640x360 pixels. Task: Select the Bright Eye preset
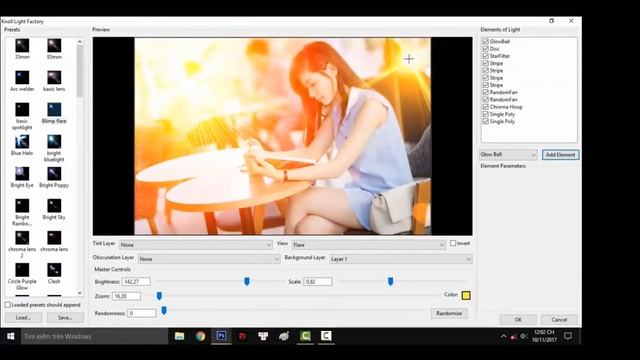(x=22, y=177)
